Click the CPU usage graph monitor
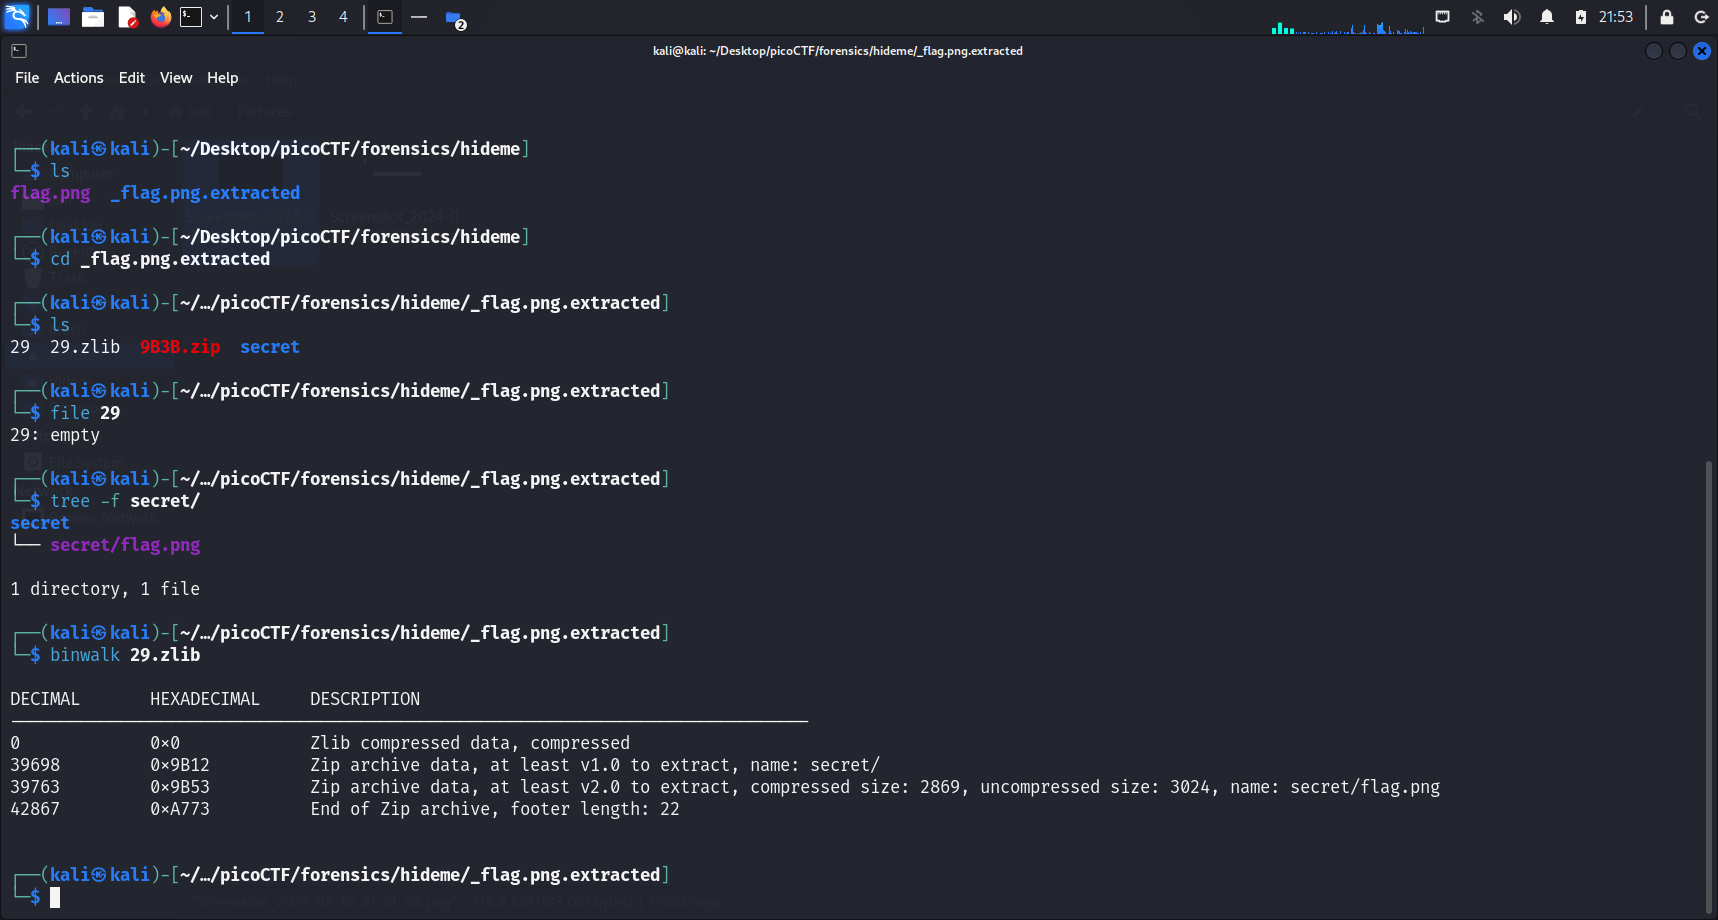This screenshot has height=920, width=1718. pyautogui.click(x=1347, y=25)
